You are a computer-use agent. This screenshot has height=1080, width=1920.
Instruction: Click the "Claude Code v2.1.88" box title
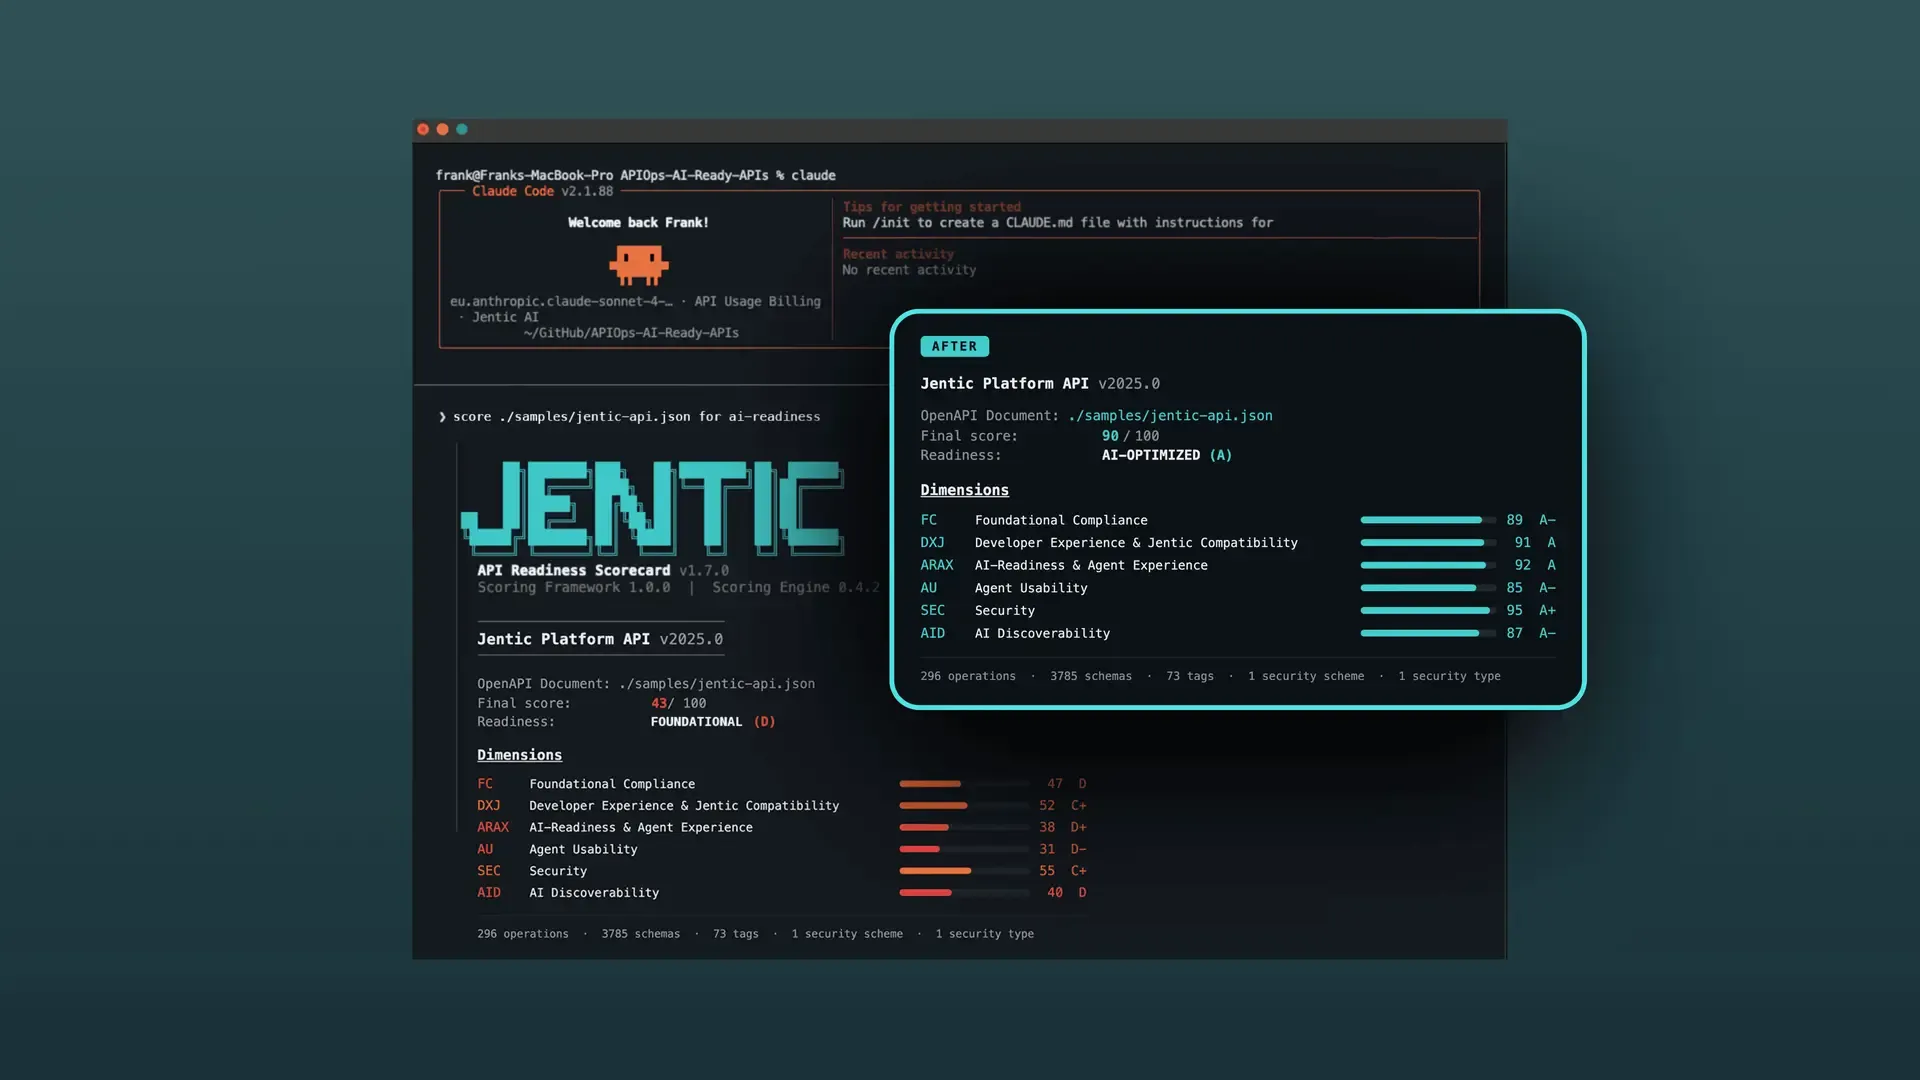[543, 191]
